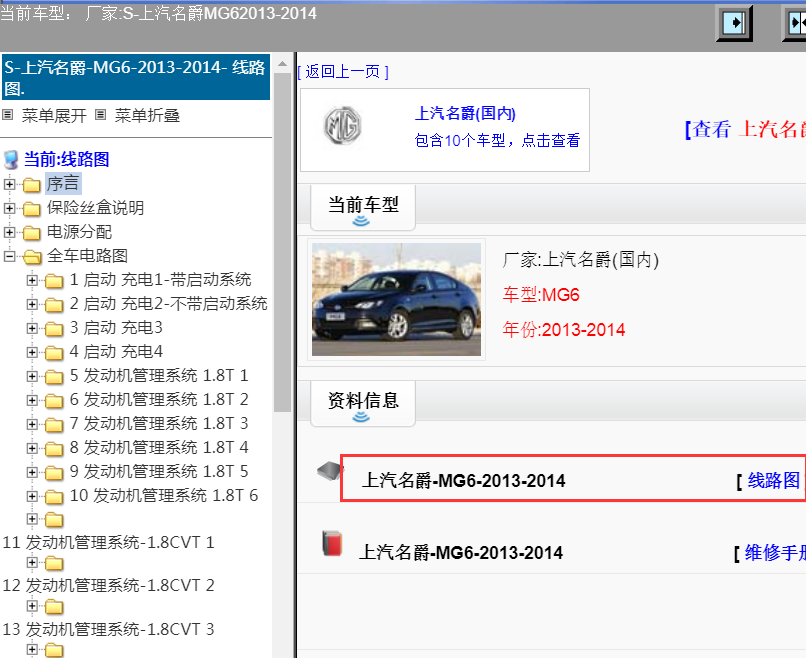This screenshot has height=658, width=806.
Task: Click the open folder icon for 全车电路图
Action: pyautogui.click(x=32, y=256)
